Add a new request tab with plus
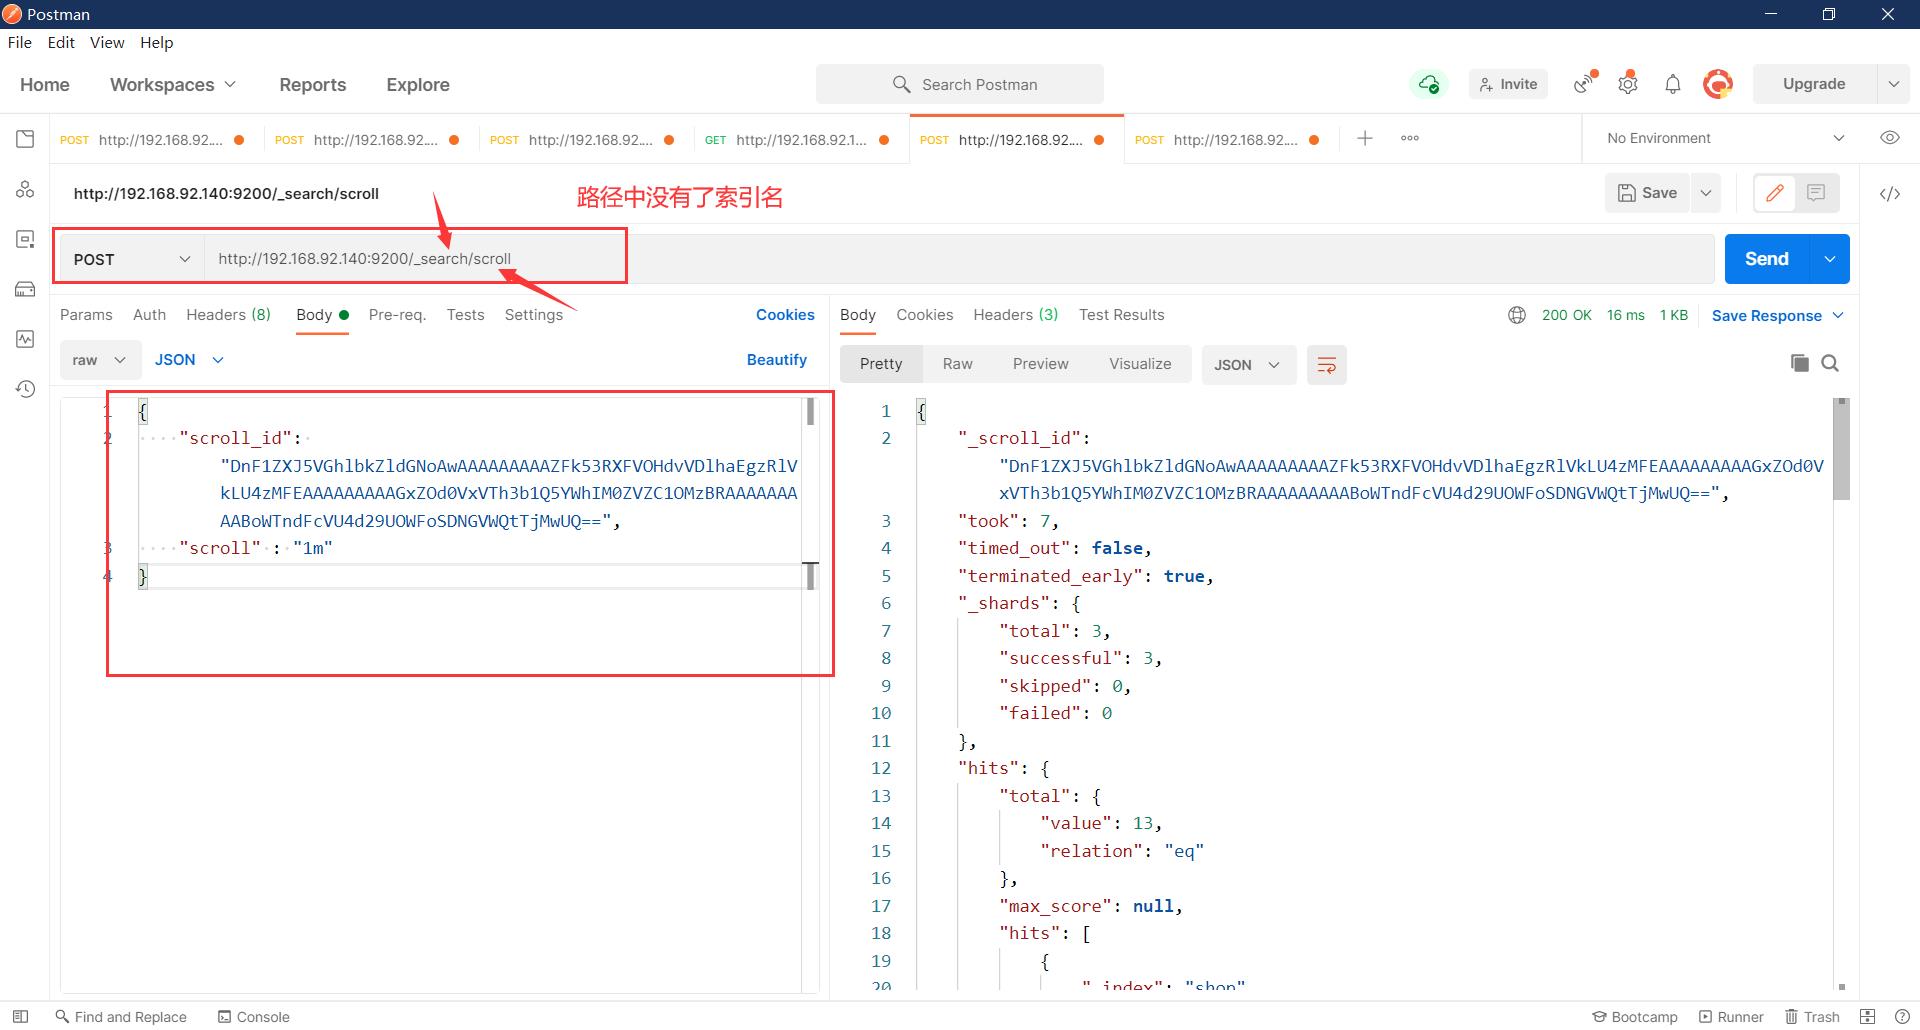The width and height of the screenshot is (1920, 1030). click(1365, 138)
